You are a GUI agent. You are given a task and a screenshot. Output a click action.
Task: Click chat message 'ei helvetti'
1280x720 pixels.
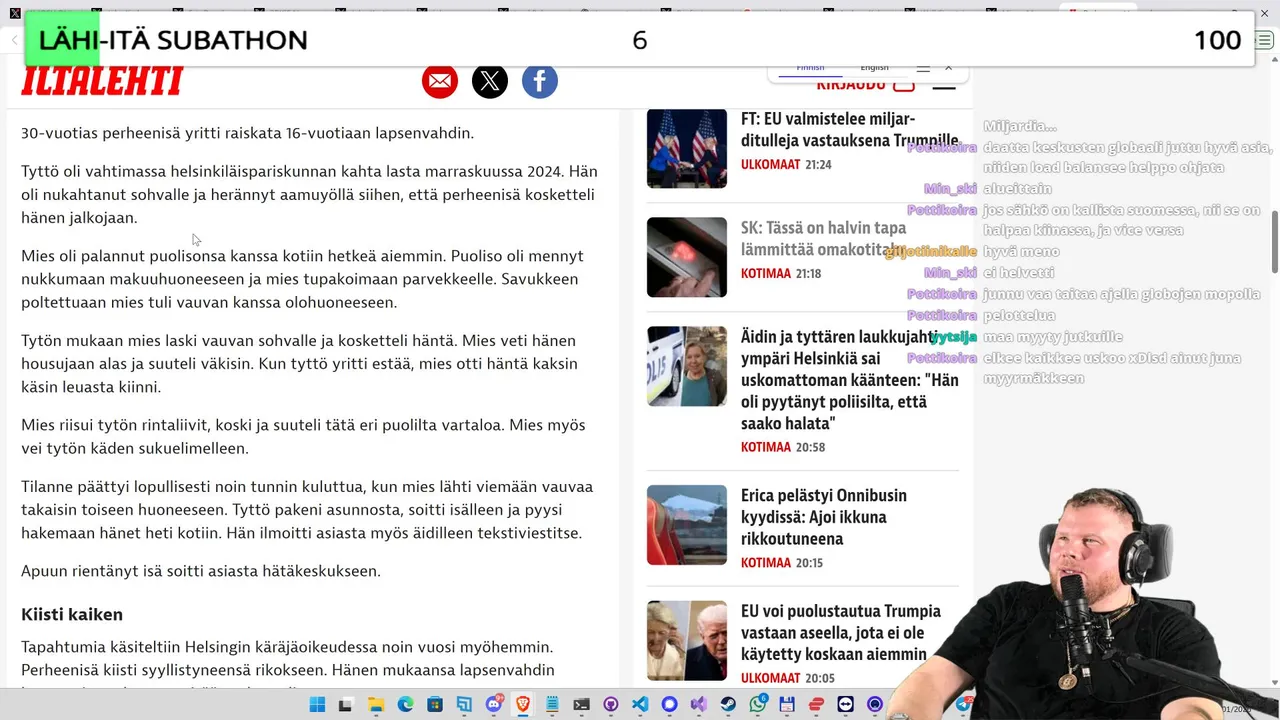(x=1018, y=273)
